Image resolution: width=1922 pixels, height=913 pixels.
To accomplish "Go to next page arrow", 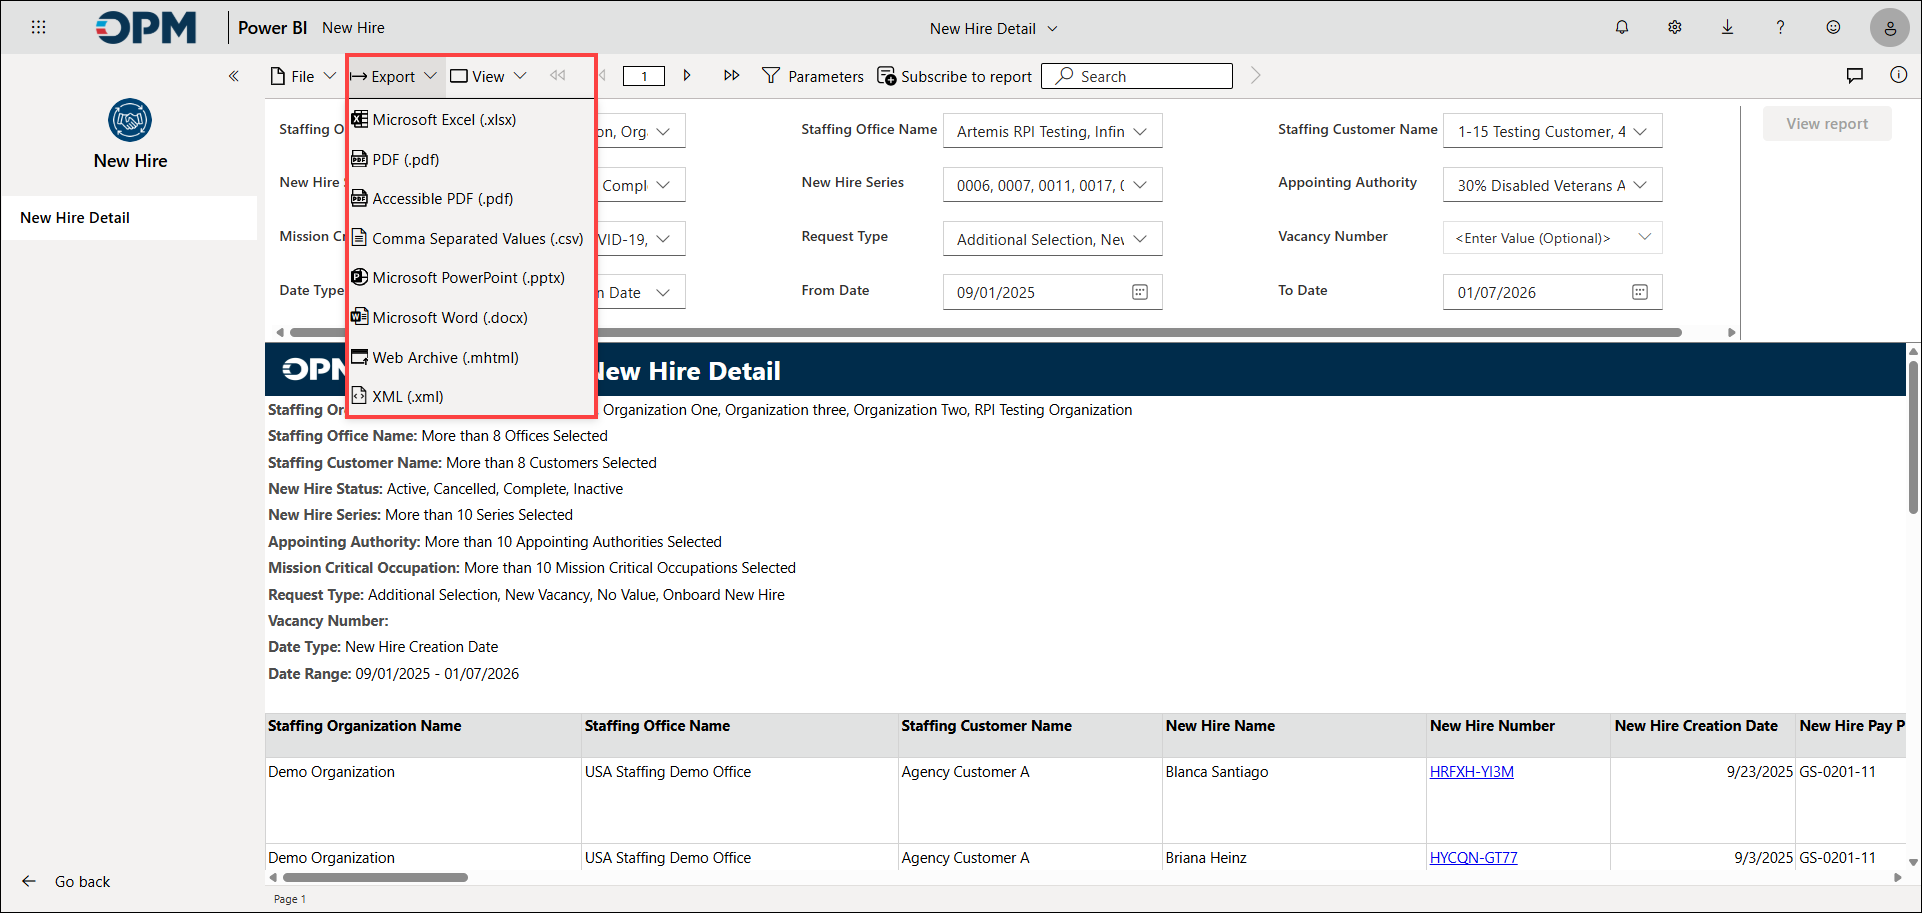I will tap(687, 75).
